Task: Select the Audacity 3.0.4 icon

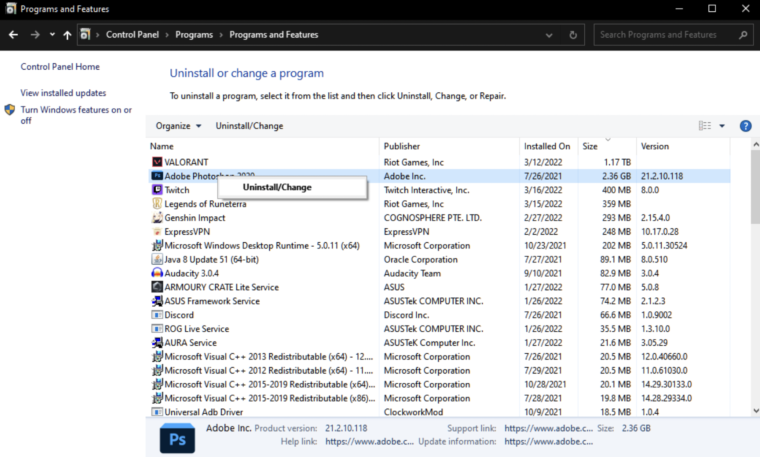Action: tap(157, 273)
